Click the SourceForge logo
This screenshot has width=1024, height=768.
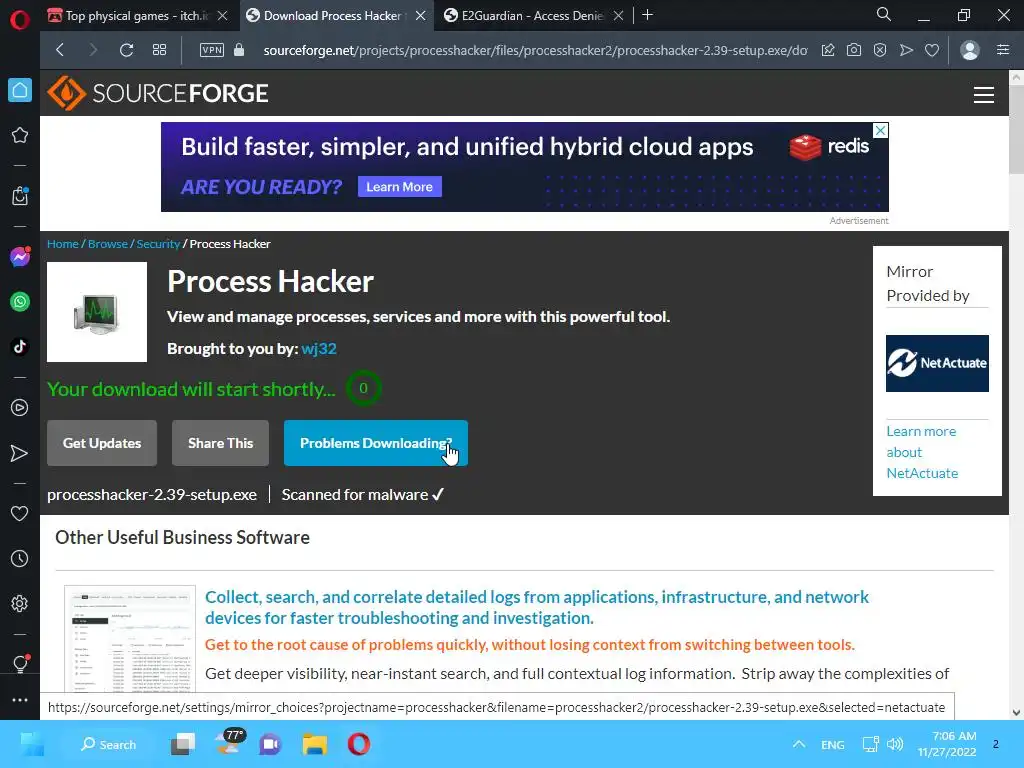click(157, 93)
